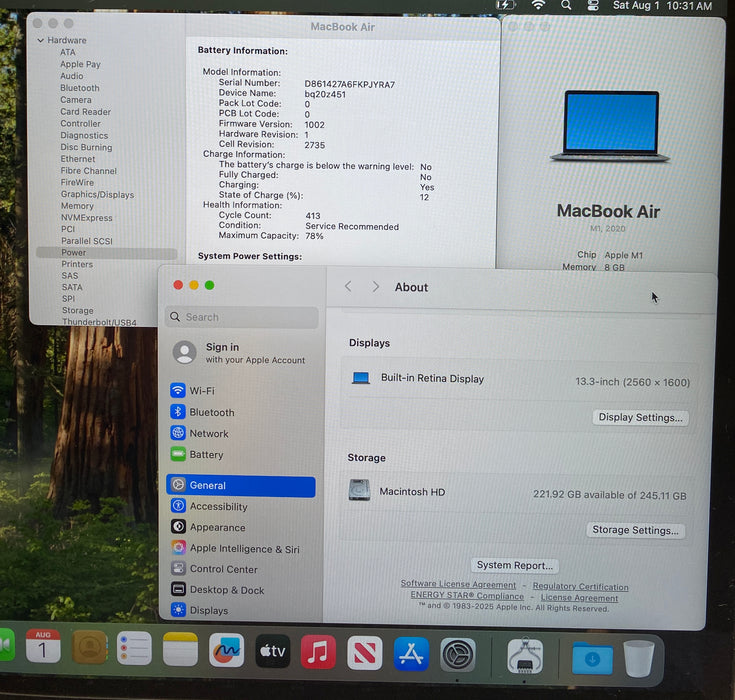Click the Display Settings button
This screenshot has height=700, width=735.
click(x=640, y=417)
